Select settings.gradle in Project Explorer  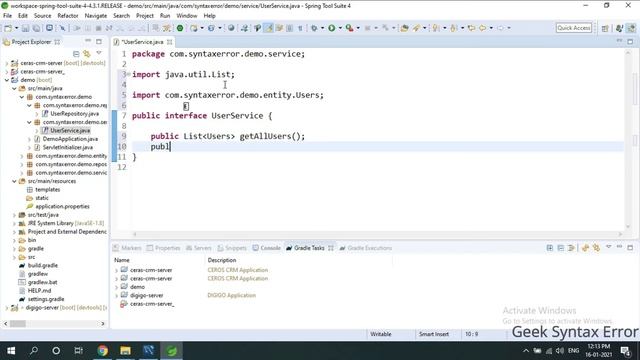click(x=46, y=299)
